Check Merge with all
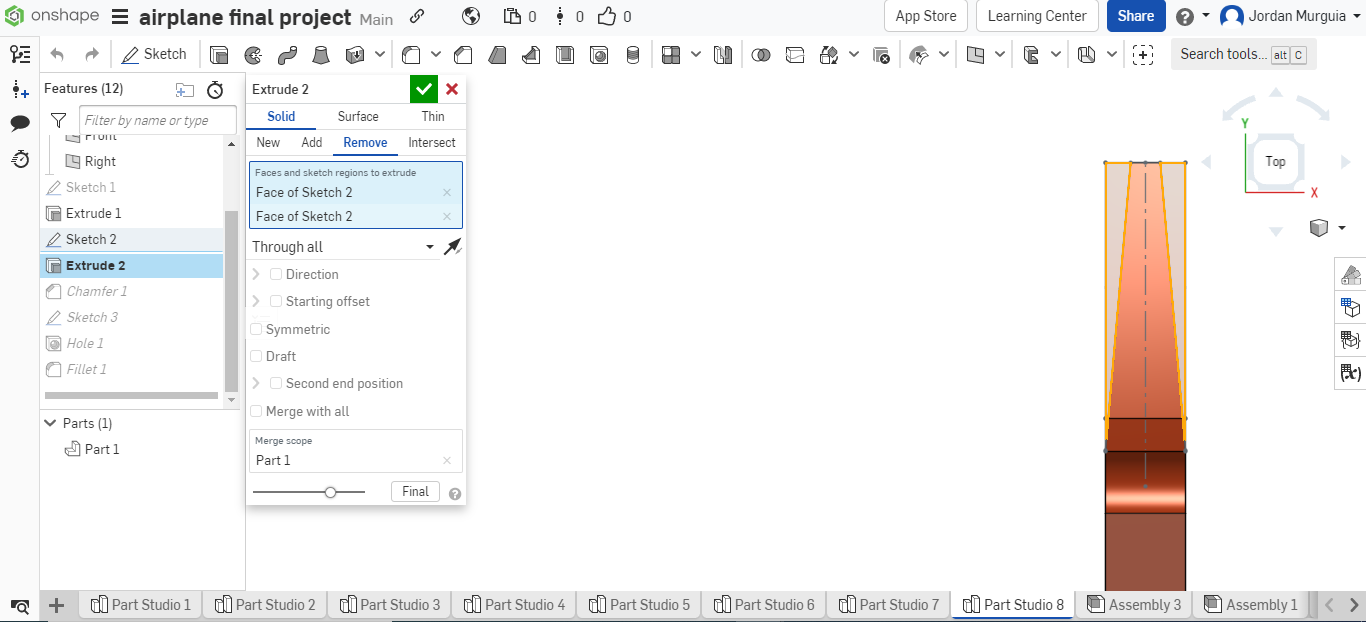 256,411
